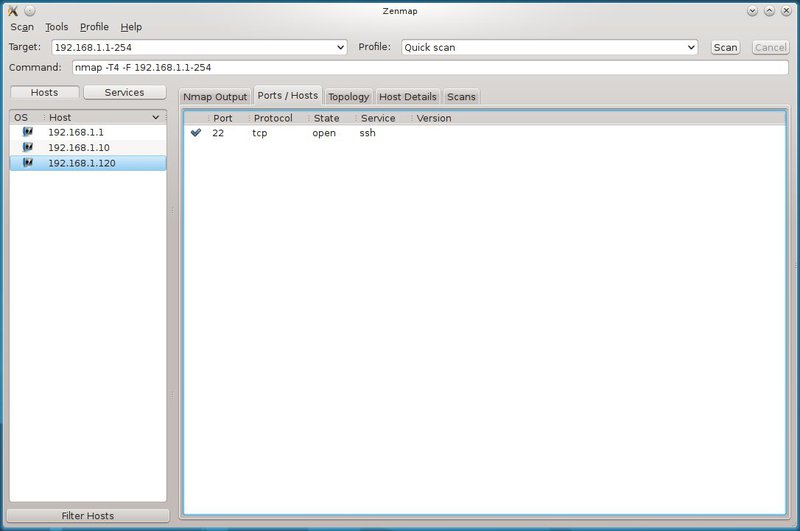Click the Scan button
This screenshot has height=531, width=800.
725,47
